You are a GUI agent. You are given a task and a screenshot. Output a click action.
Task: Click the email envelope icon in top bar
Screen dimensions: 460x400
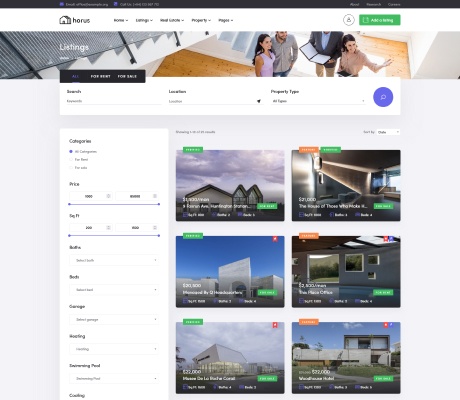(62, 4)
